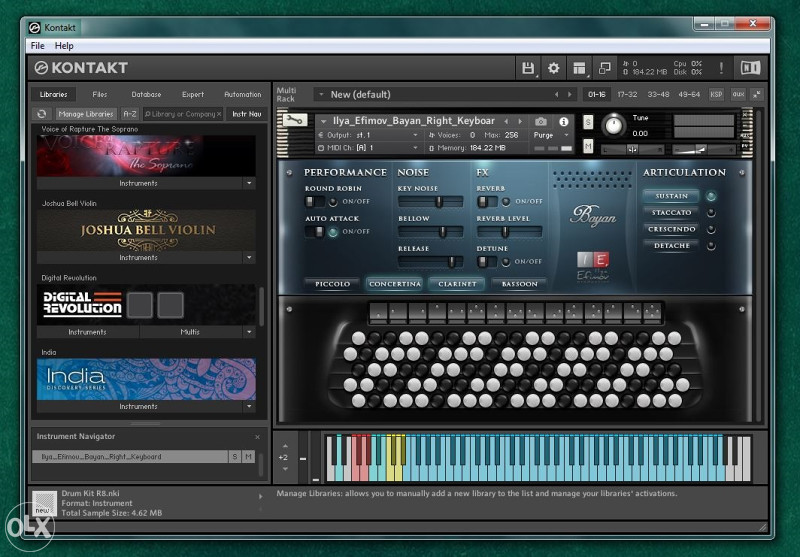Switch to the Automation tab

click(x=243, y=94)
